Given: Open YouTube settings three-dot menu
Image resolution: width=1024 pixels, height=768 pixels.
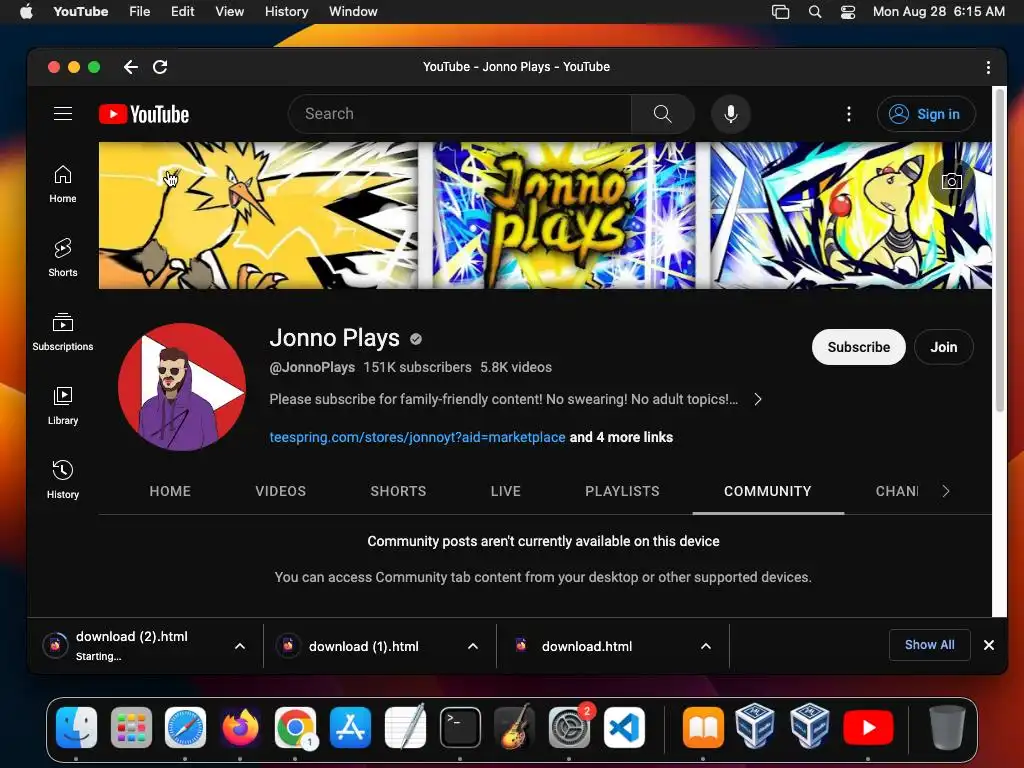Looking at the screenshot, I should (848, 114).
